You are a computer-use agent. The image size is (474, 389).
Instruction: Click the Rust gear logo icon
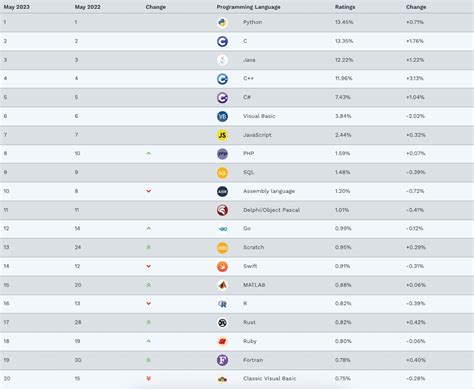(222, 323)
